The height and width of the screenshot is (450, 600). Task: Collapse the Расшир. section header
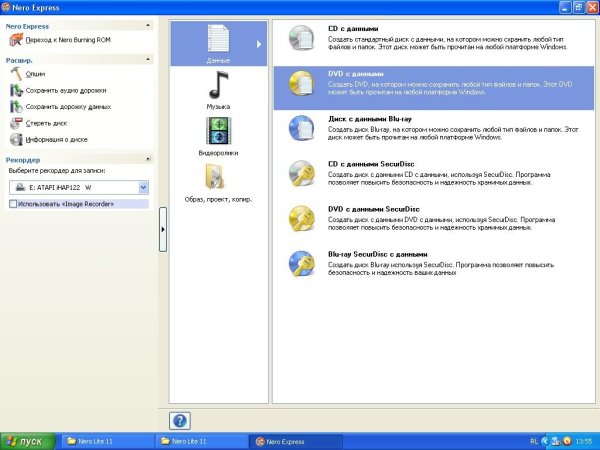click(x=149, y=58)
